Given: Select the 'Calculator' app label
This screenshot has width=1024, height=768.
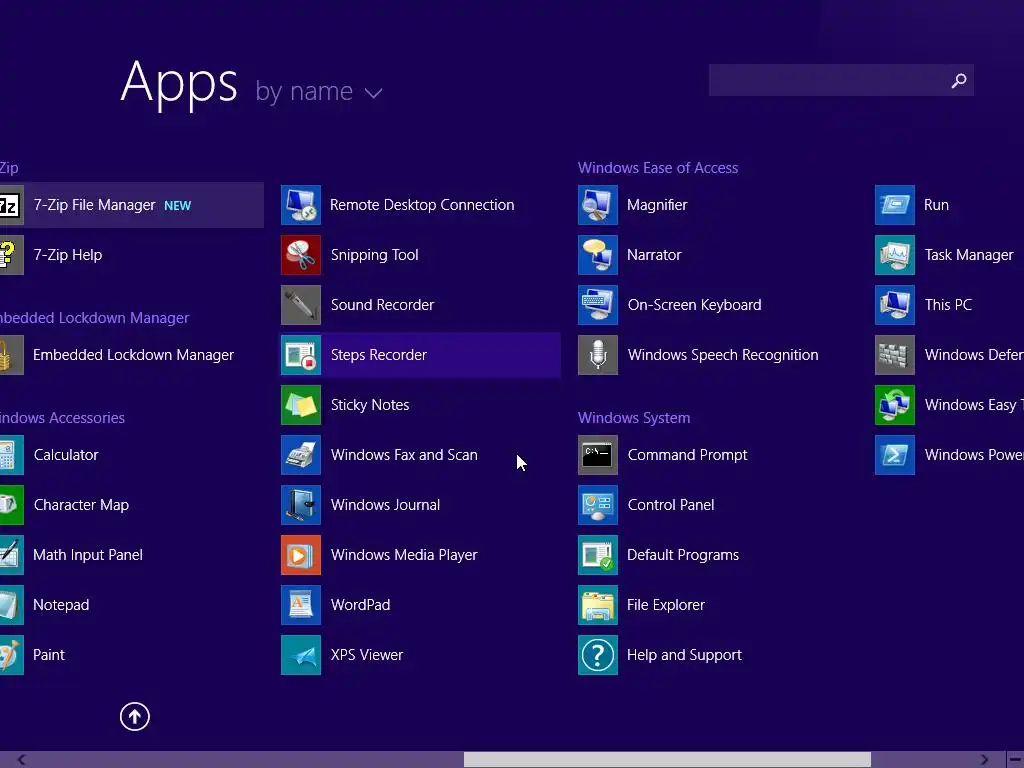Looking at the screenshot, I should (66, 455).
